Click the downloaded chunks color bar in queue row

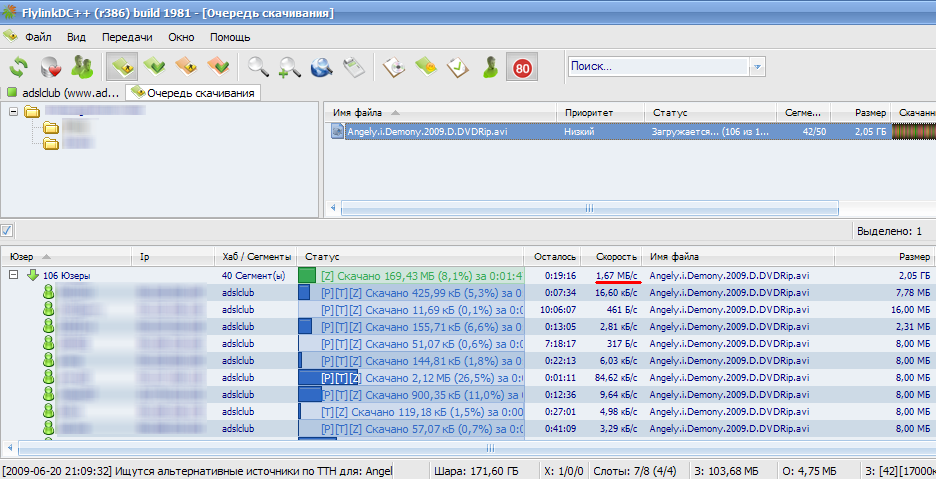coord(914,131)
